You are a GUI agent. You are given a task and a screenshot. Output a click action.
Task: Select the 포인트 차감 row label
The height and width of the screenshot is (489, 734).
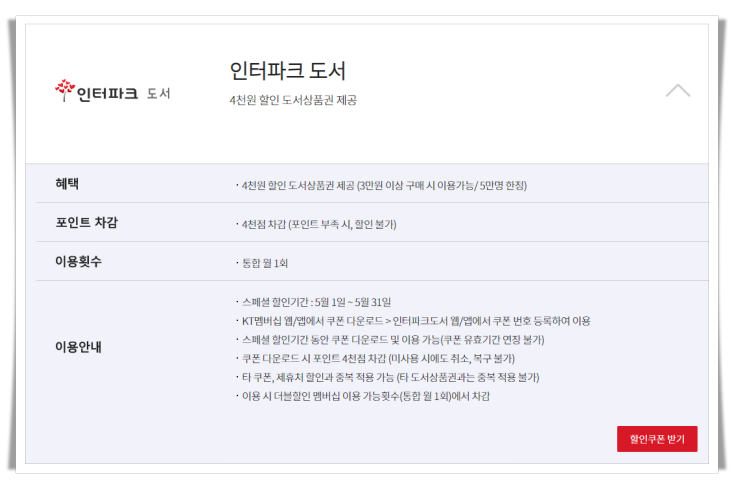[87, 222]
